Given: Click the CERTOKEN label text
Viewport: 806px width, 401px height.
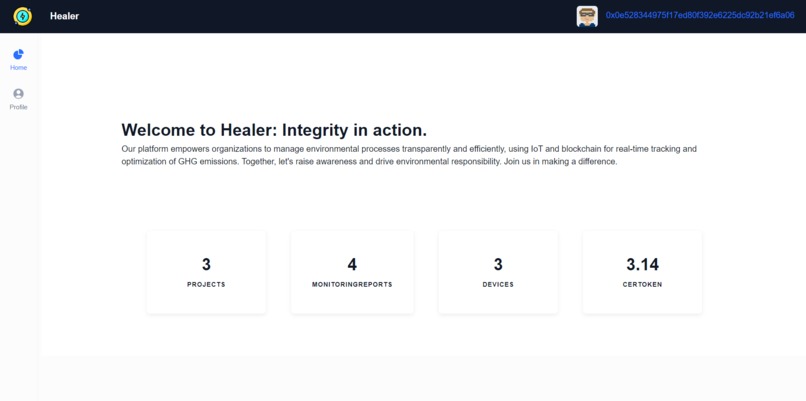Looking at the screenshot, I should tap(643, 284).
